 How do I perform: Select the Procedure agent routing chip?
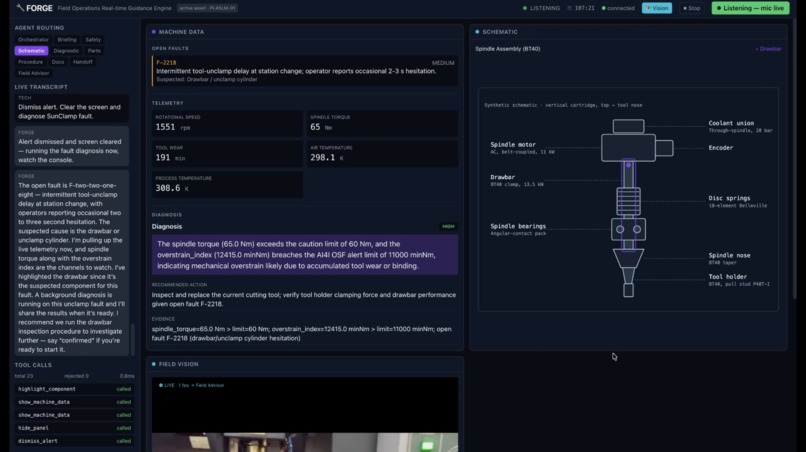point(30,62)
